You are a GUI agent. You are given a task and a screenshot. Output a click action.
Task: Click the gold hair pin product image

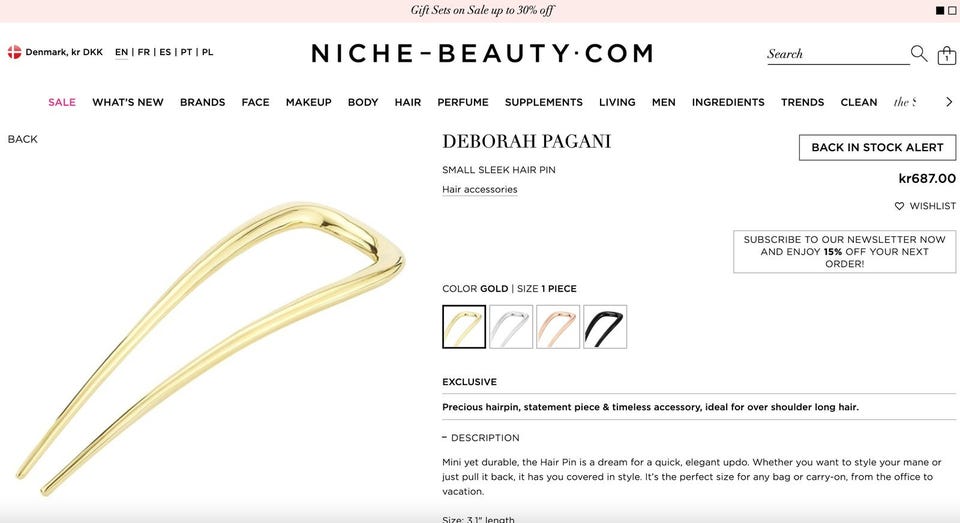point(210,348)
